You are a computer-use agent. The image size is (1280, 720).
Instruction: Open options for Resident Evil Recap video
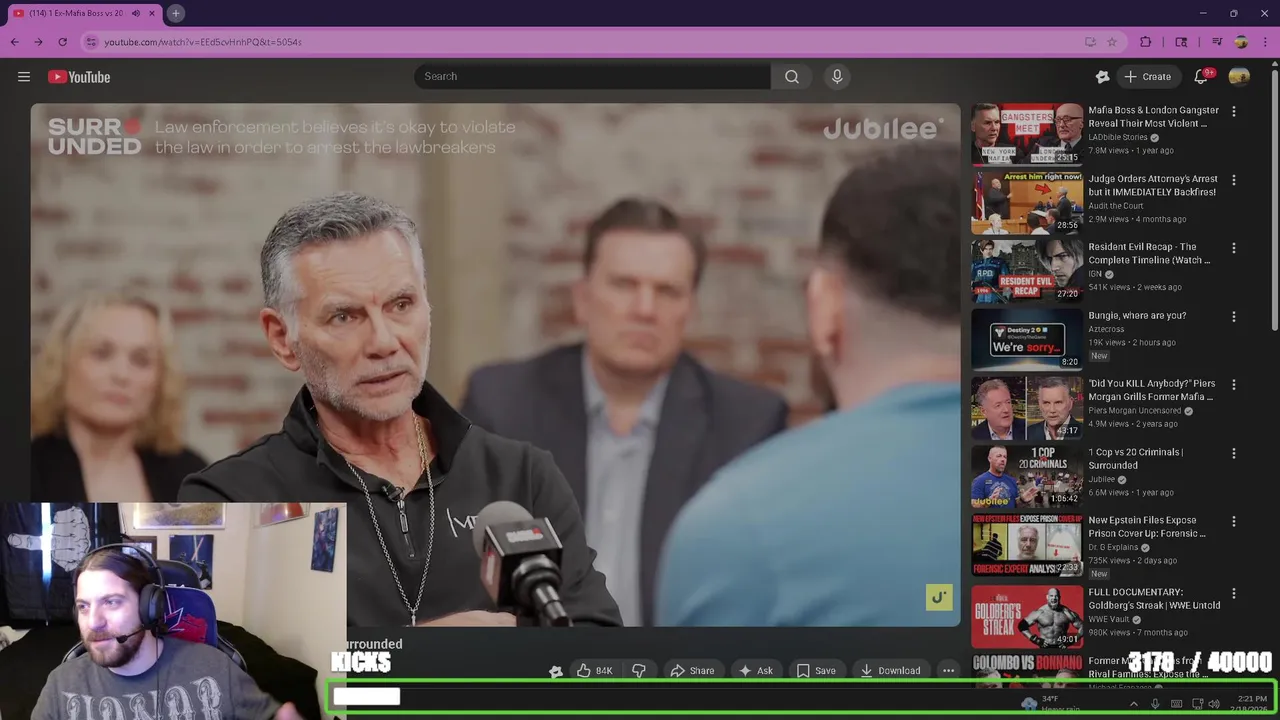pos(1233,248)
